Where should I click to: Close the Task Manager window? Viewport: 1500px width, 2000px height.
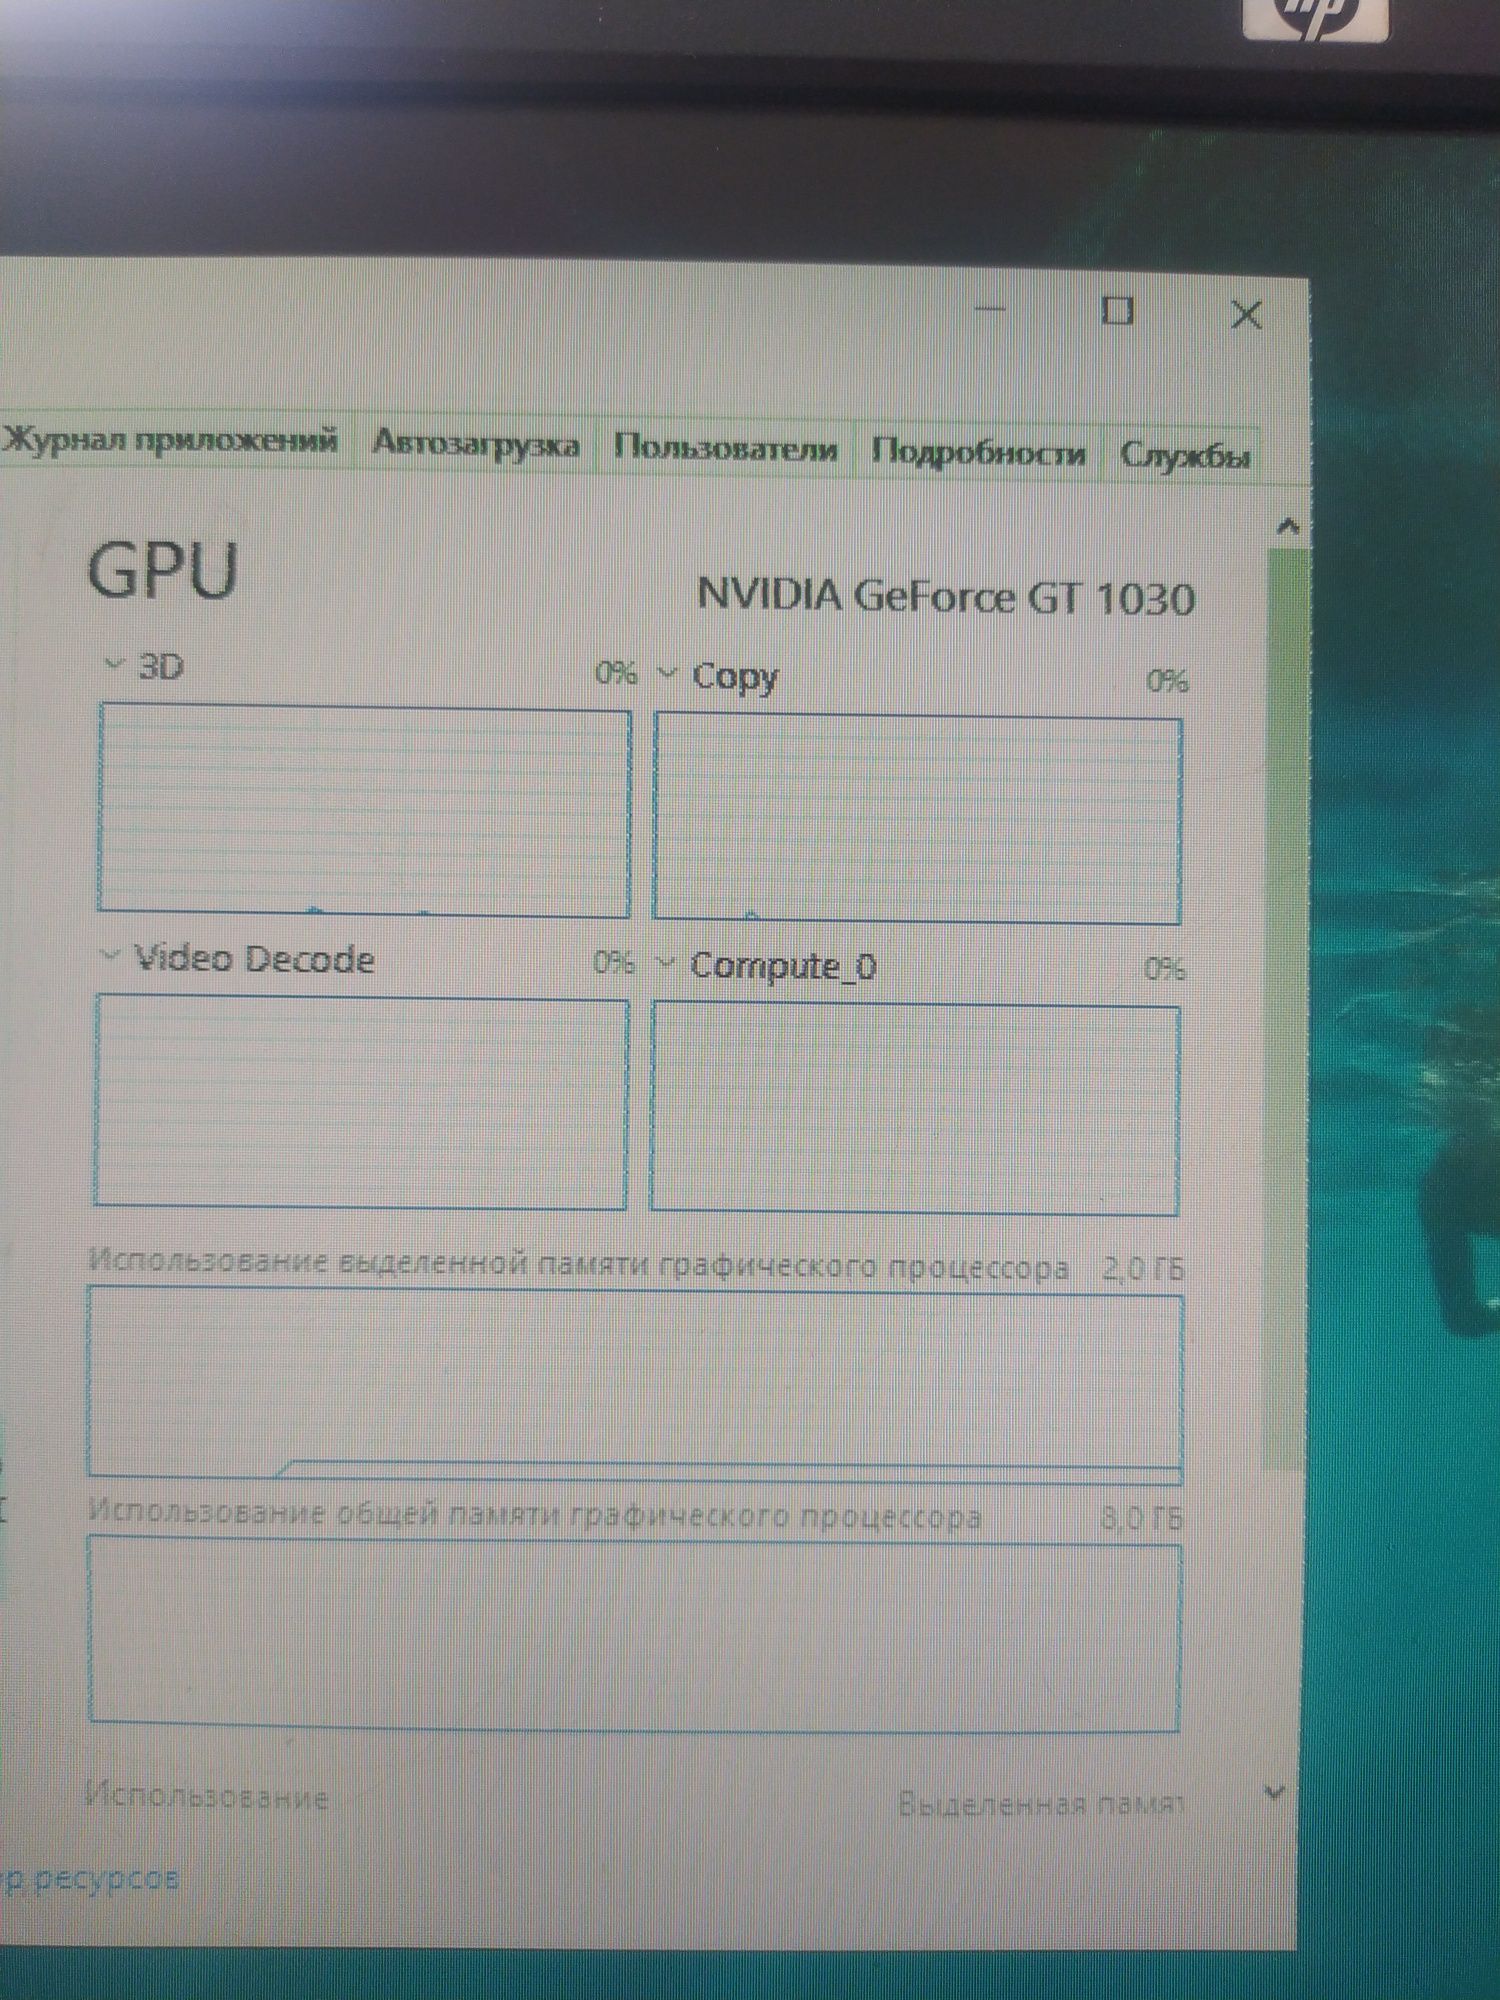(x=1246, y=315)
